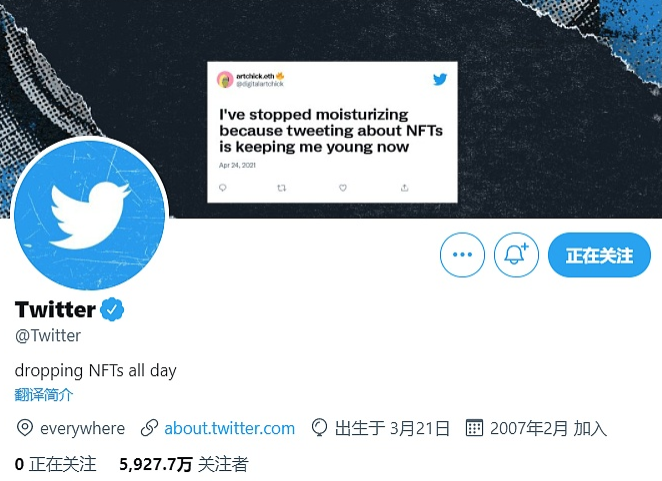
Task: Click the reply icon in the banner tweet
Action: (223, 188)
